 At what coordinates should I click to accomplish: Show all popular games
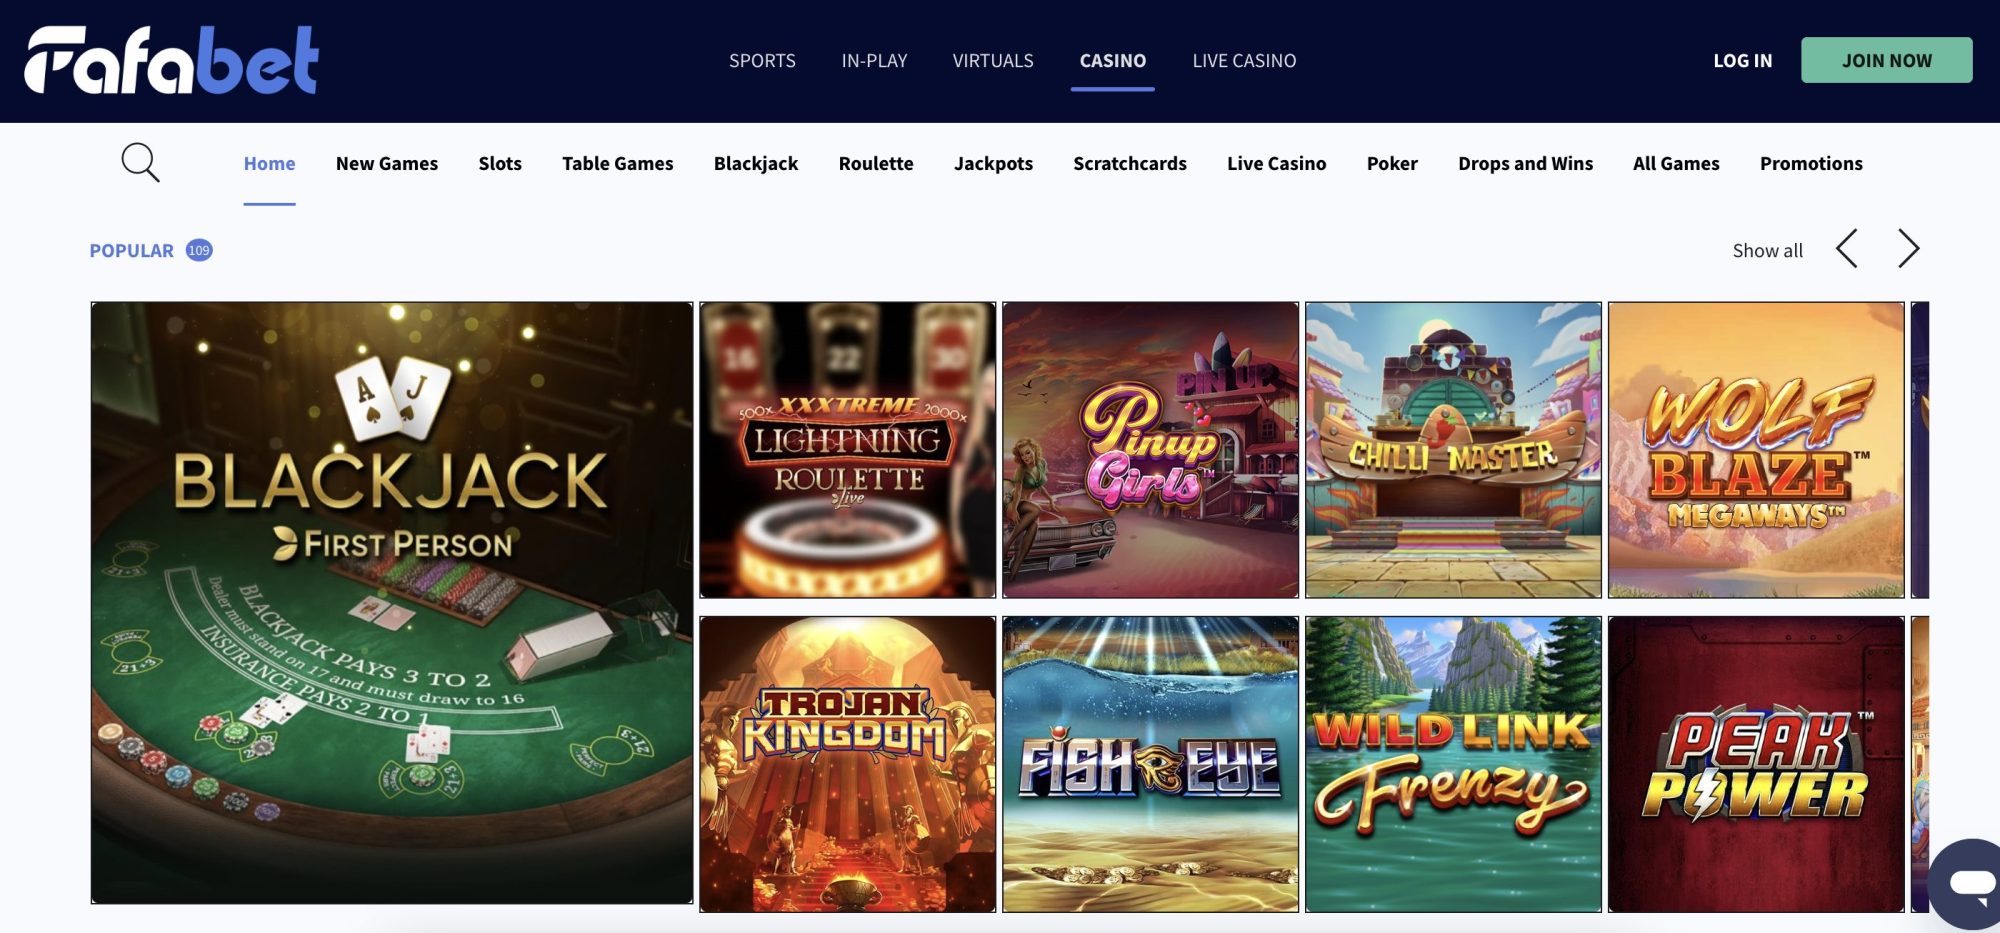(x=1767, y=251)
